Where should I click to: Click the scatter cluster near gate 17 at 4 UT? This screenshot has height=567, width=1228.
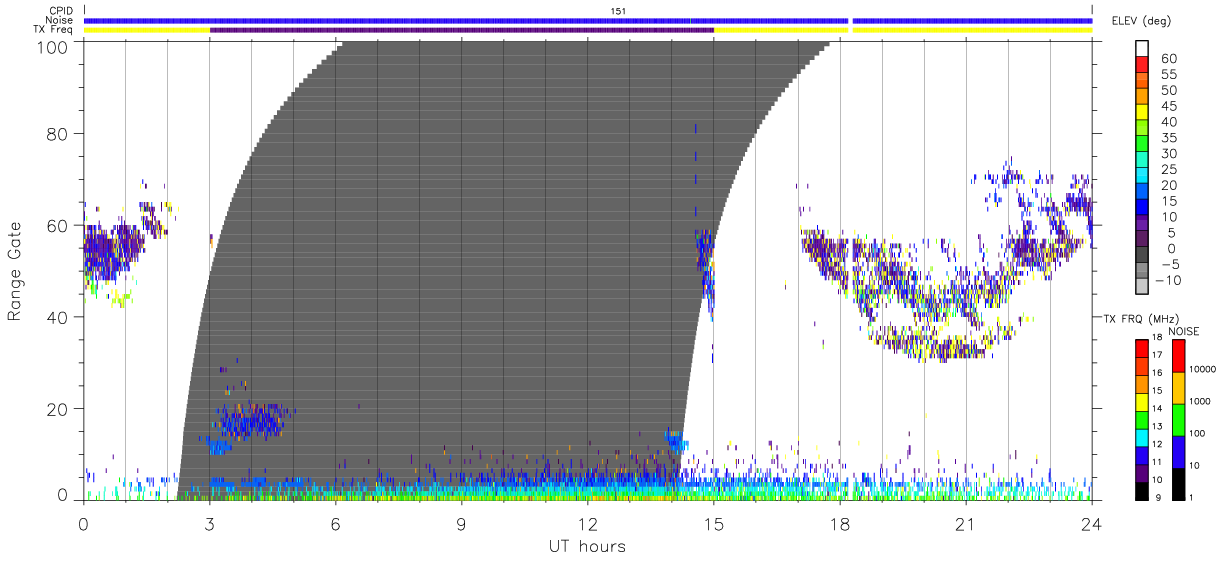click(250, 421)
